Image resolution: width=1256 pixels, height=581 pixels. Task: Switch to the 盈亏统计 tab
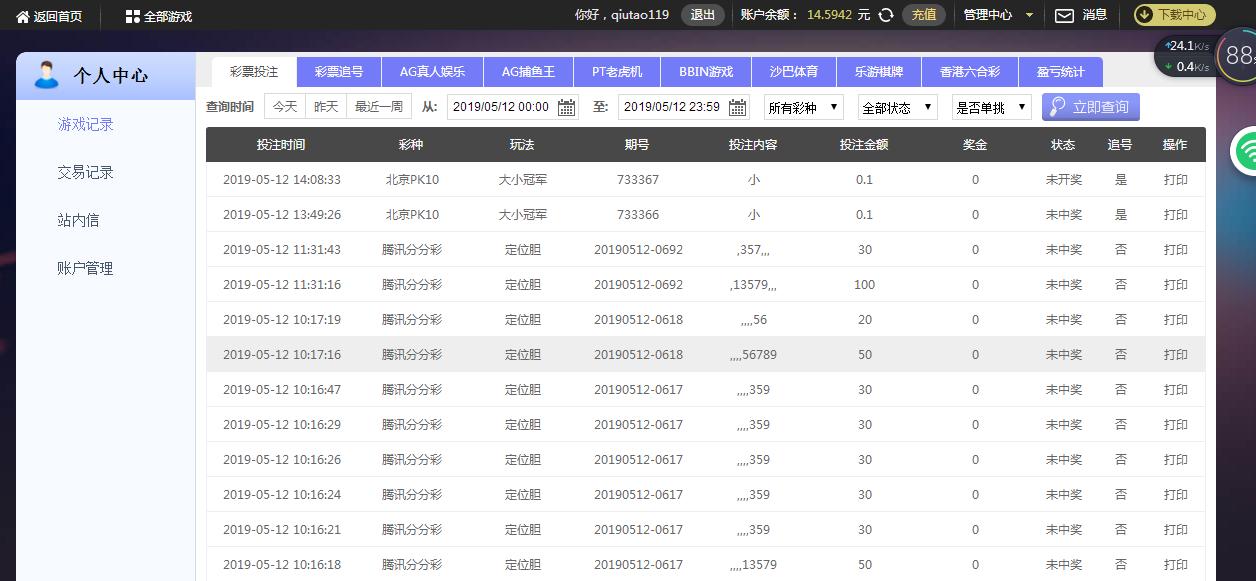1060,72
